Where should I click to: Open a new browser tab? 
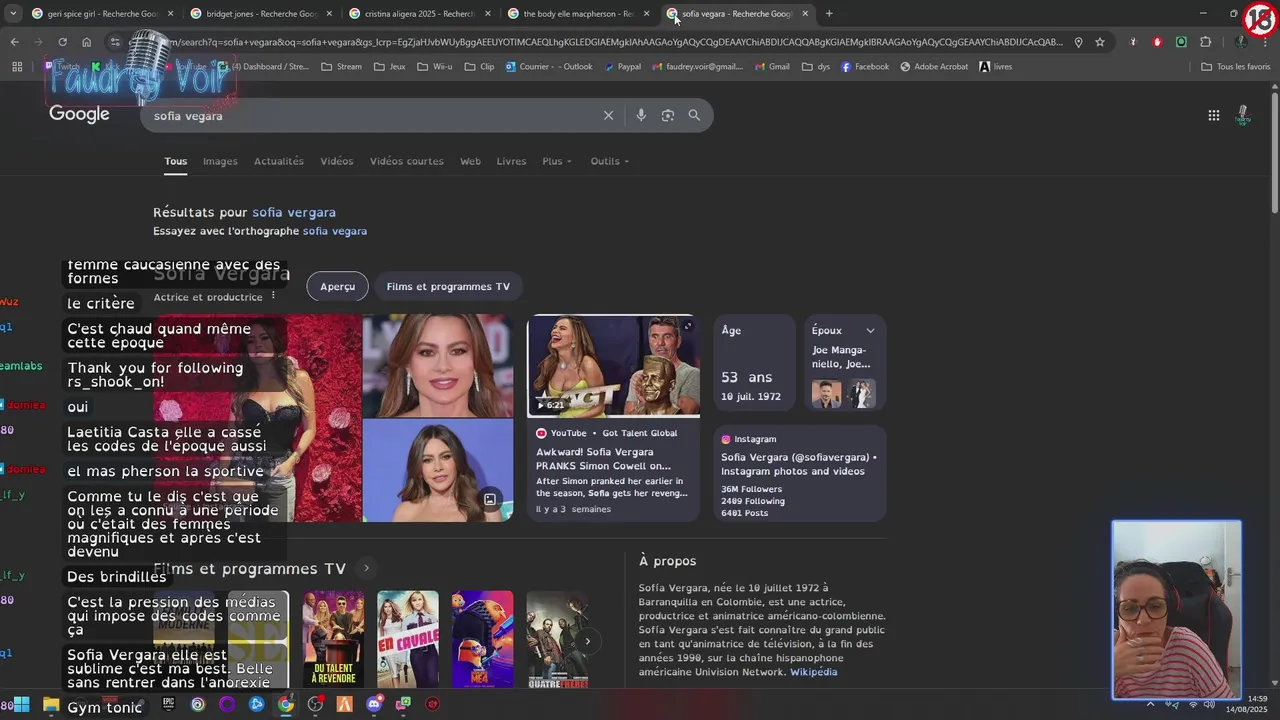click(x=829, y=14)
